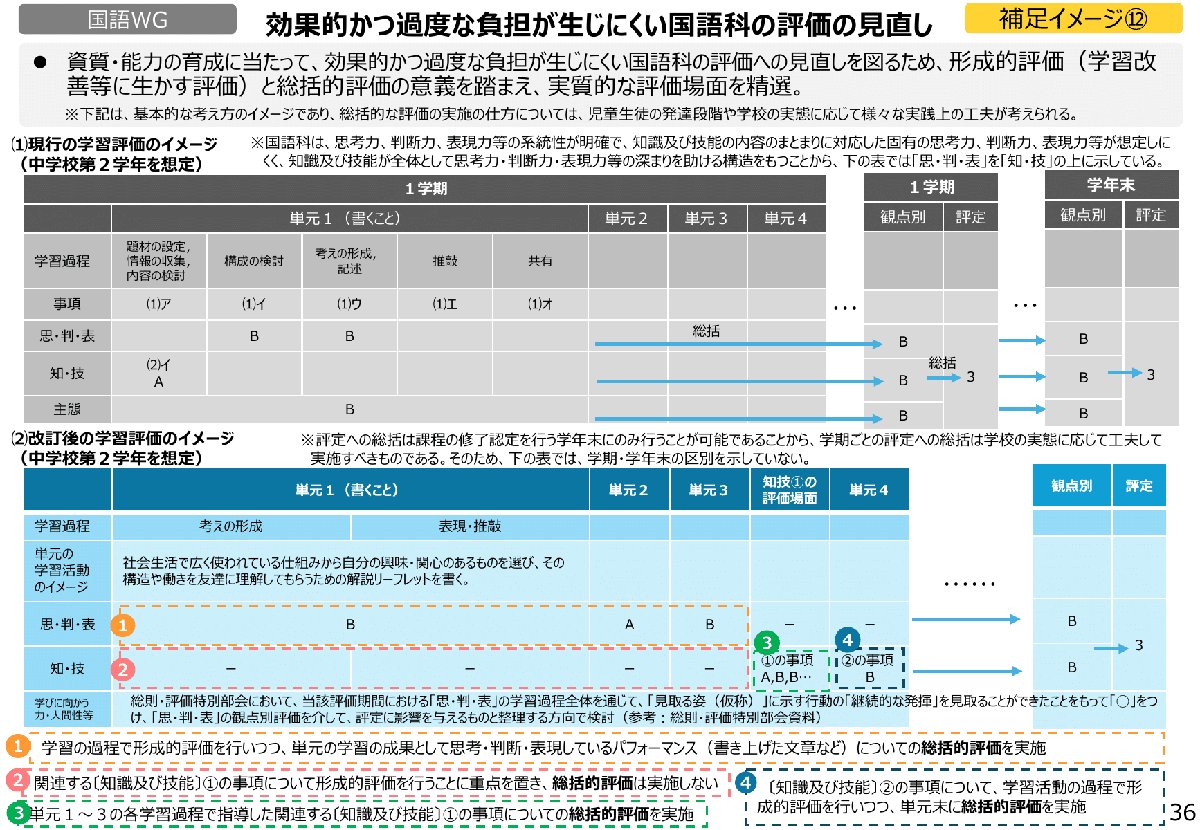Viewport: 1200px width, 830px height.
Task: Click the 事項 row label
Action: click(x=67, y=304)
